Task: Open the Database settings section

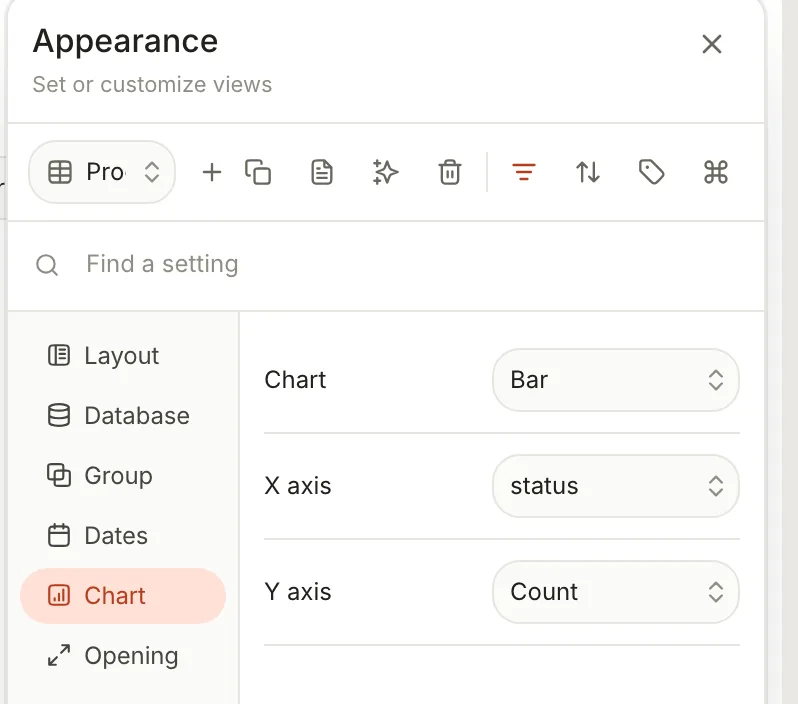Action: pos(123,416)
